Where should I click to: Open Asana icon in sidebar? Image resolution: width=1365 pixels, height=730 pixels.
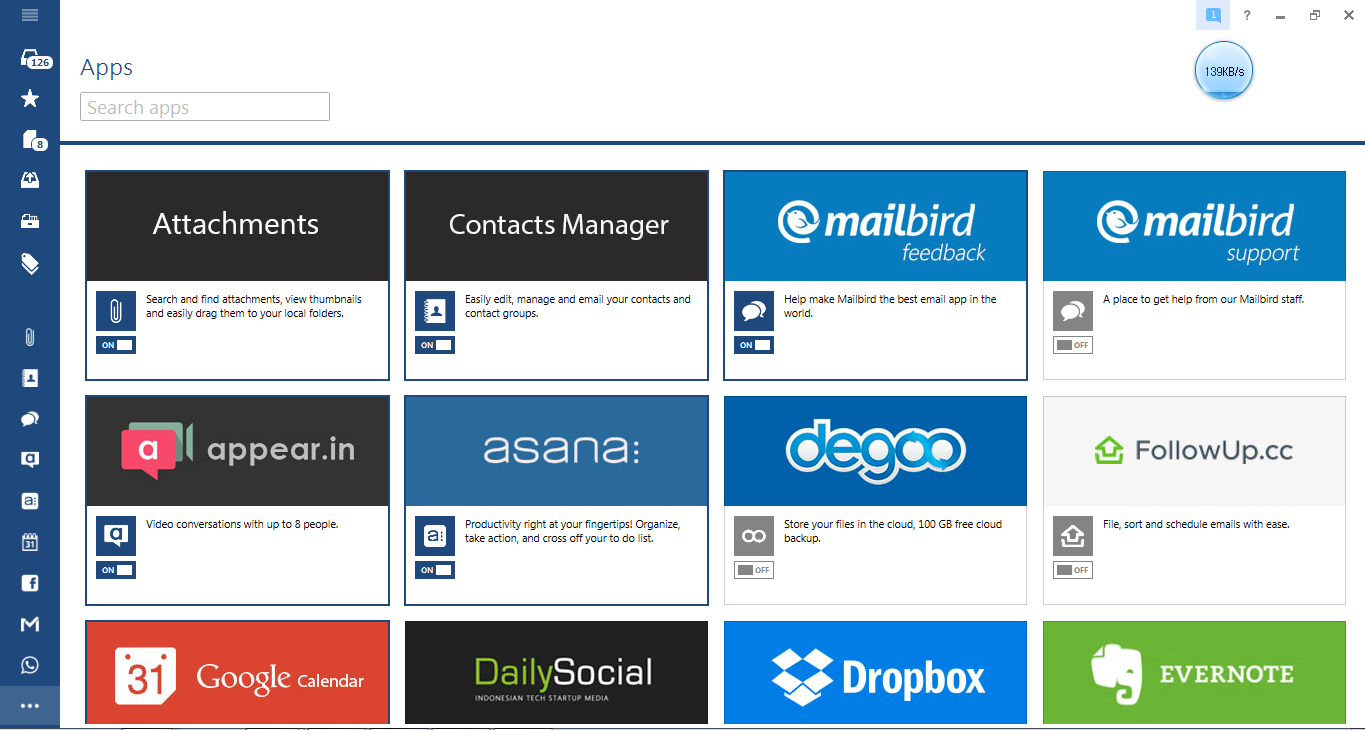coord(30,501)
